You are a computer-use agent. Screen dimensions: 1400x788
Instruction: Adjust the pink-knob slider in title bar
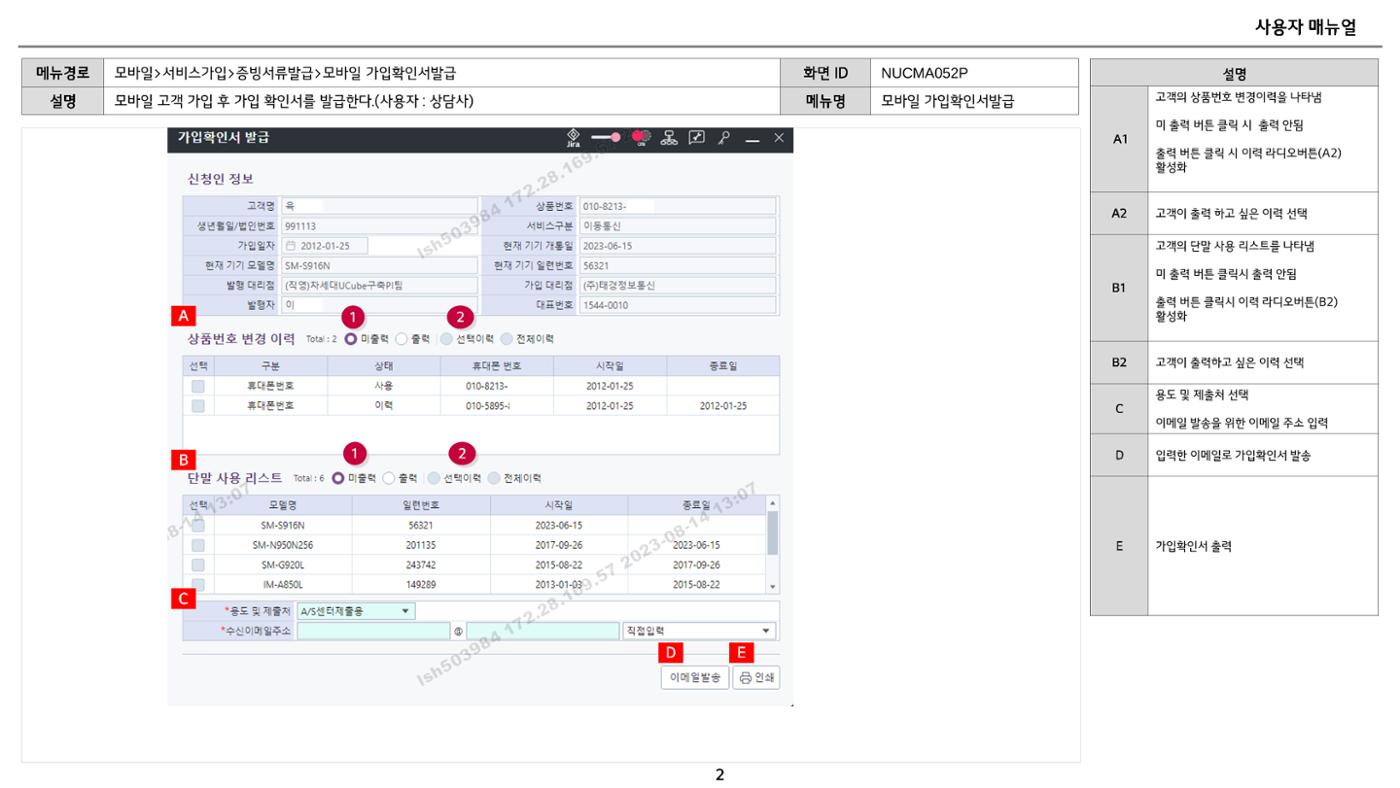point(605,138)
